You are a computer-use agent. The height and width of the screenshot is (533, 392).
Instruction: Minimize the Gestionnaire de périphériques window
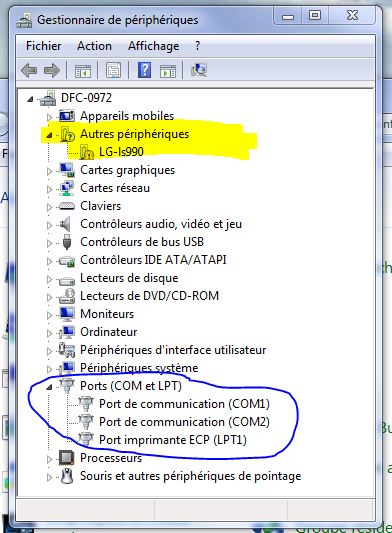288,16
